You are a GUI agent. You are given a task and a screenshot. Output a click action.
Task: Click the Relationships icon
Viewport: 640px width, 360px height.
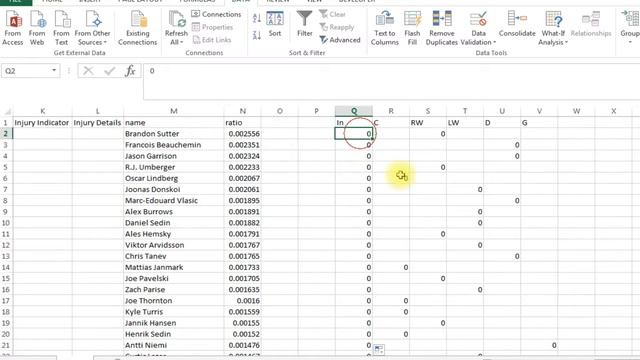pos(591,24)
